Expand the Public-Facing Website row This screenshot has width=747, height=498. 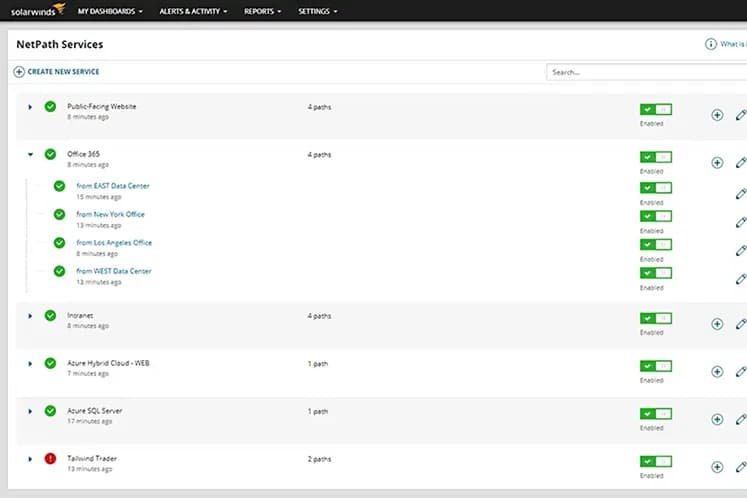[x=30, y=107]
